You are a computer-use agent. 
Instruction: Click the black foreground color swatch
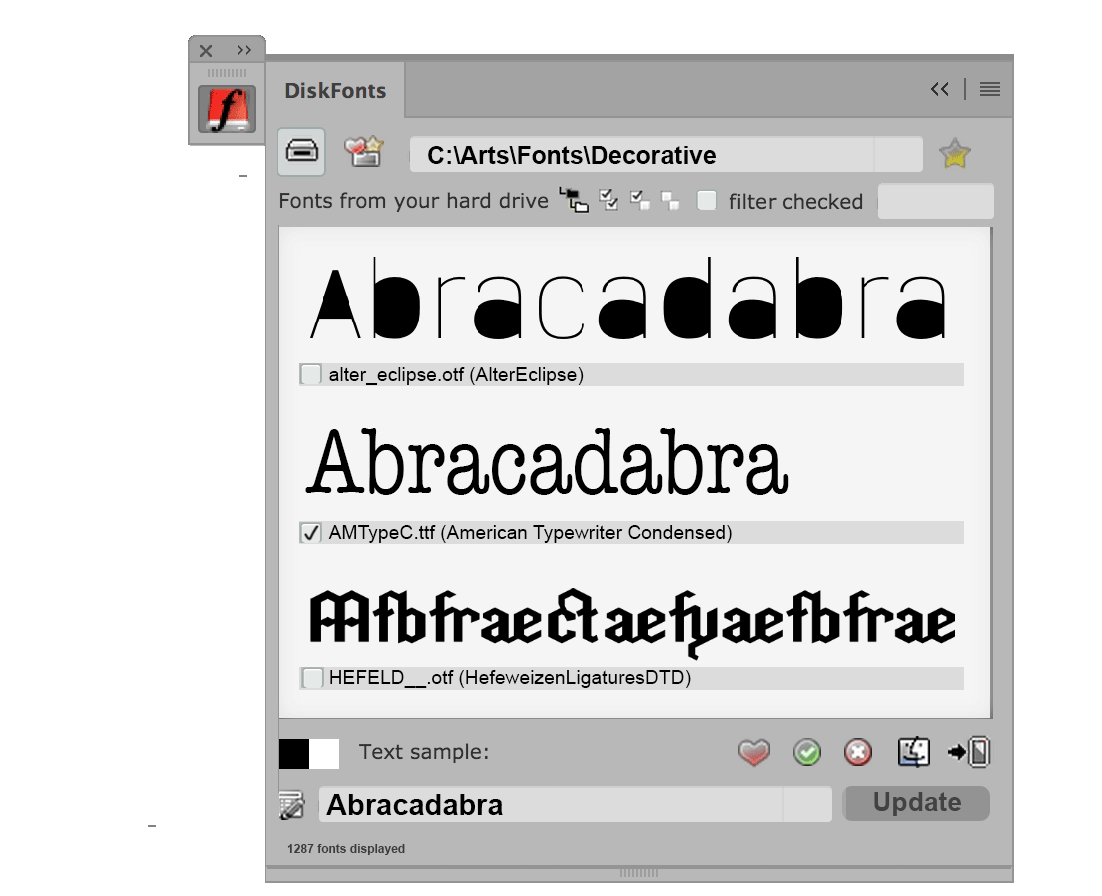294,753
